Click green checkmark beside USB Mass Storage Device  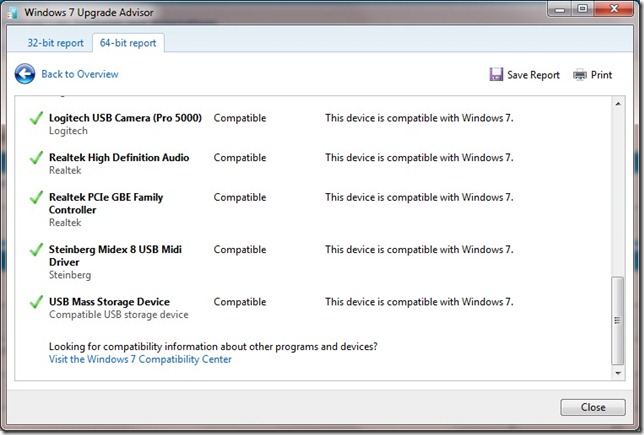tap(37, 303)
